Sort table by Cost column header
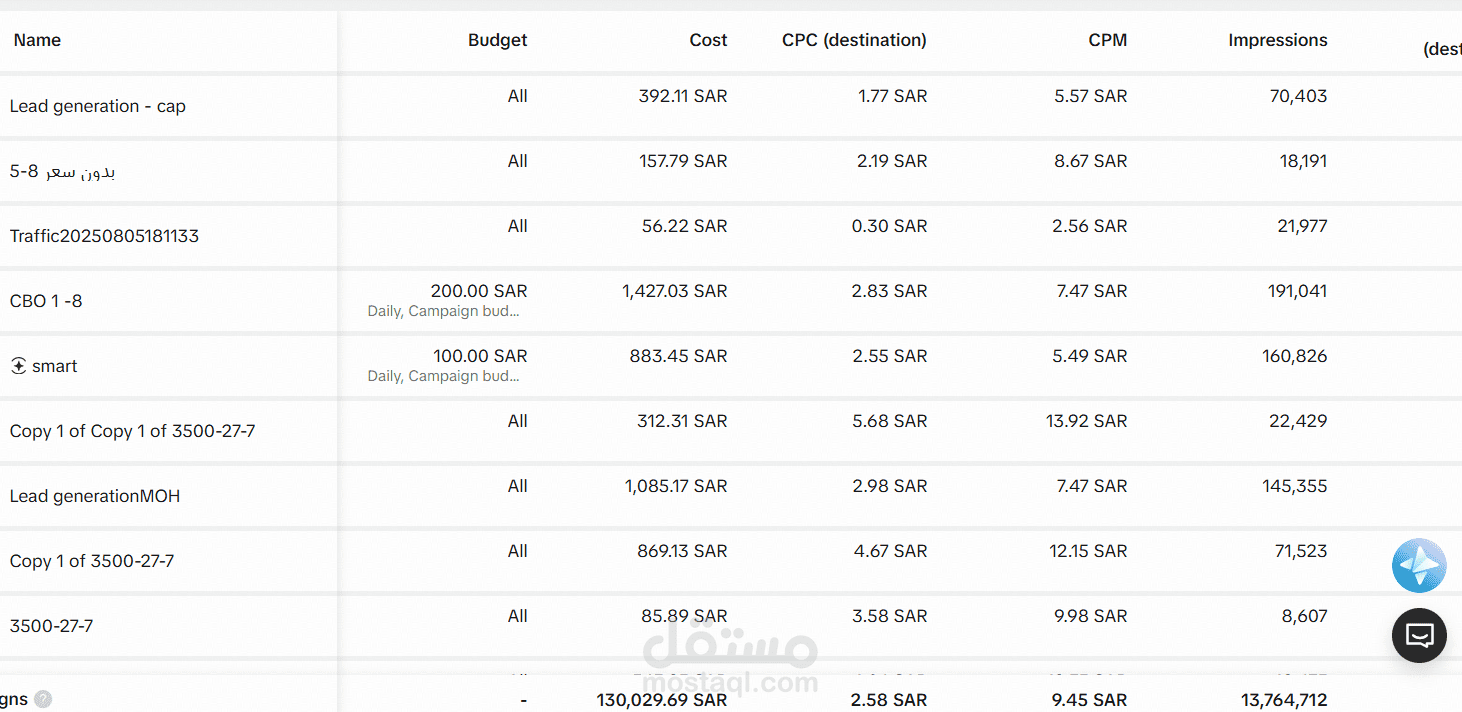 coord(708,40)
